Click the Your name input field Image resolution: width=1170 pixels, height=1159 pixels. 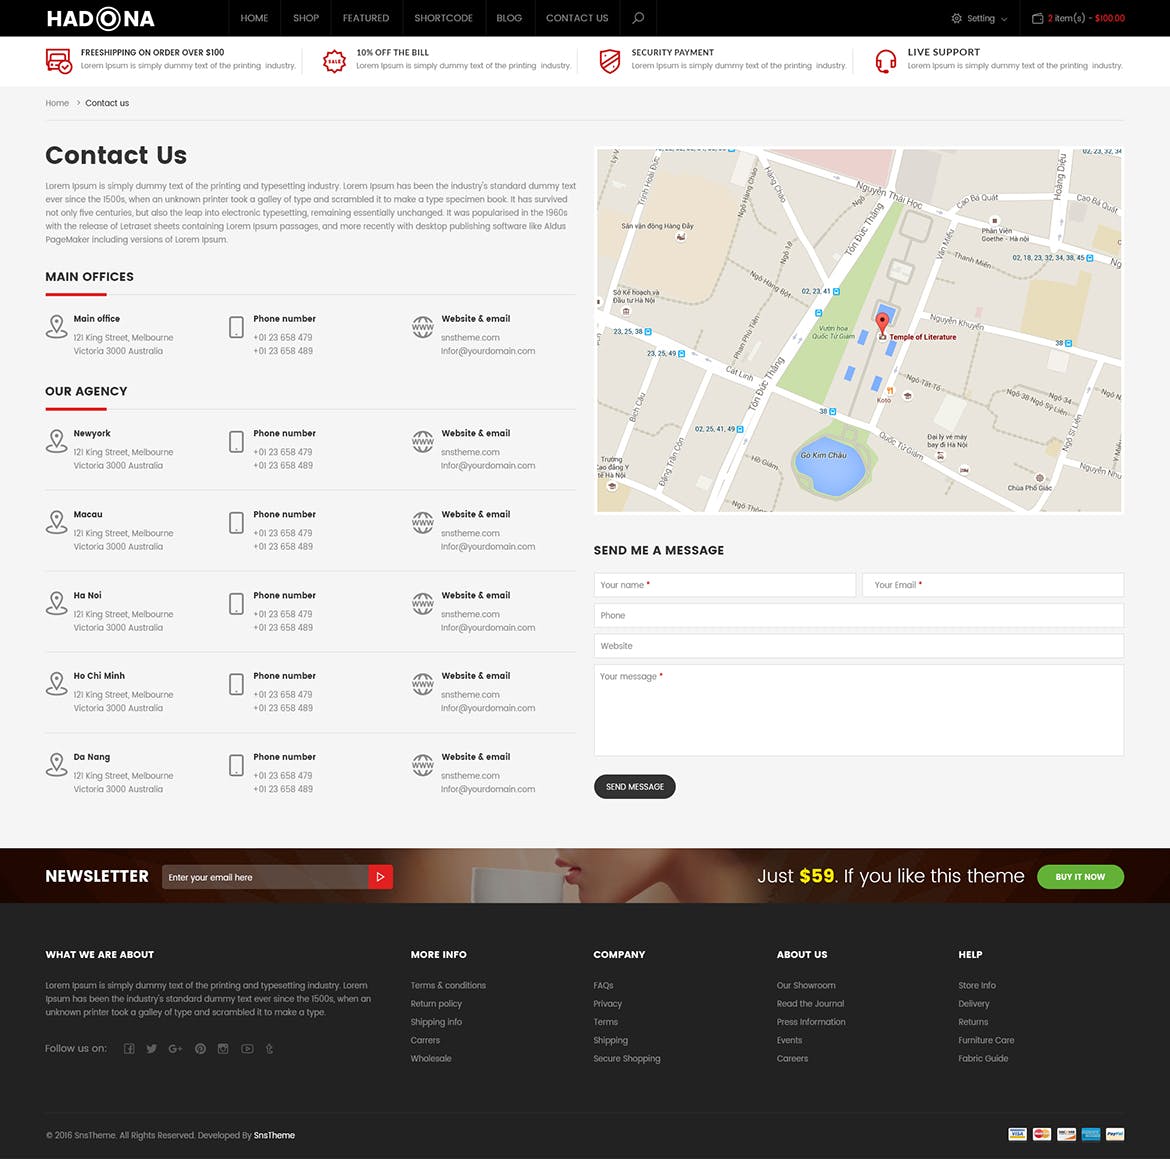724,585
